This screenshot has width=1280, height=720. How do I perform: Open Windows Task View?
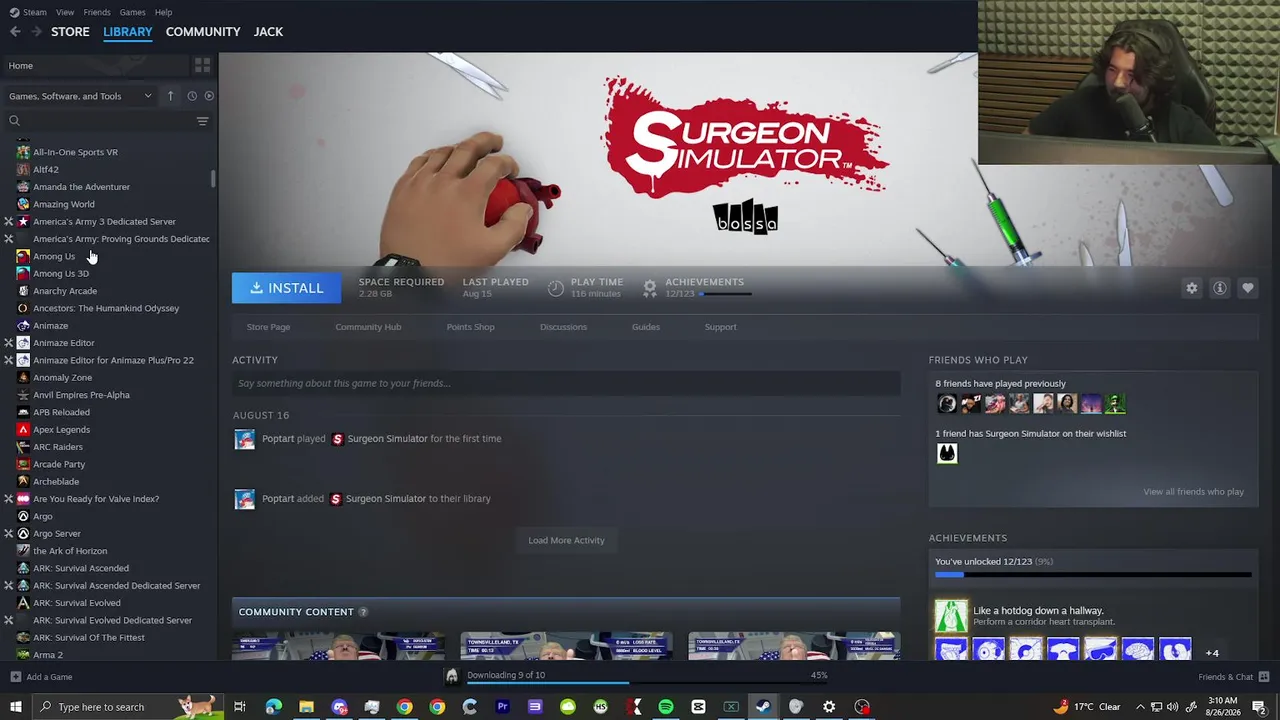pyautogui.click(x=240, y=707)
